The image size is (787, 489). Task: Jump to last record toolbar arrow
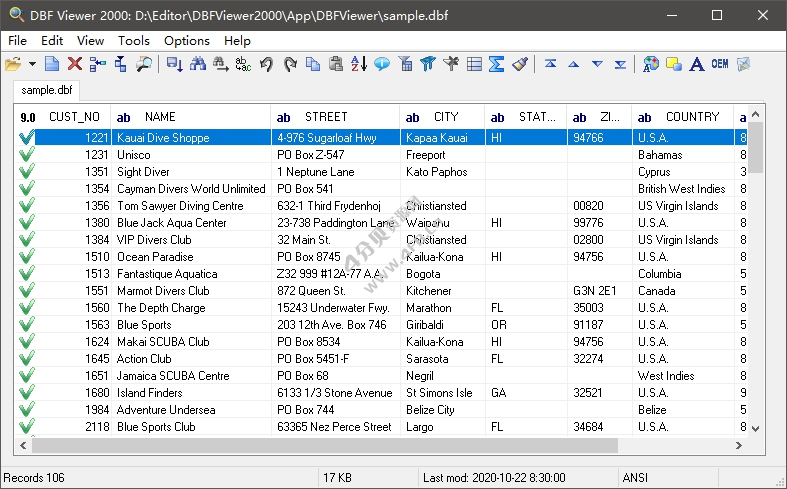(621, 64)
